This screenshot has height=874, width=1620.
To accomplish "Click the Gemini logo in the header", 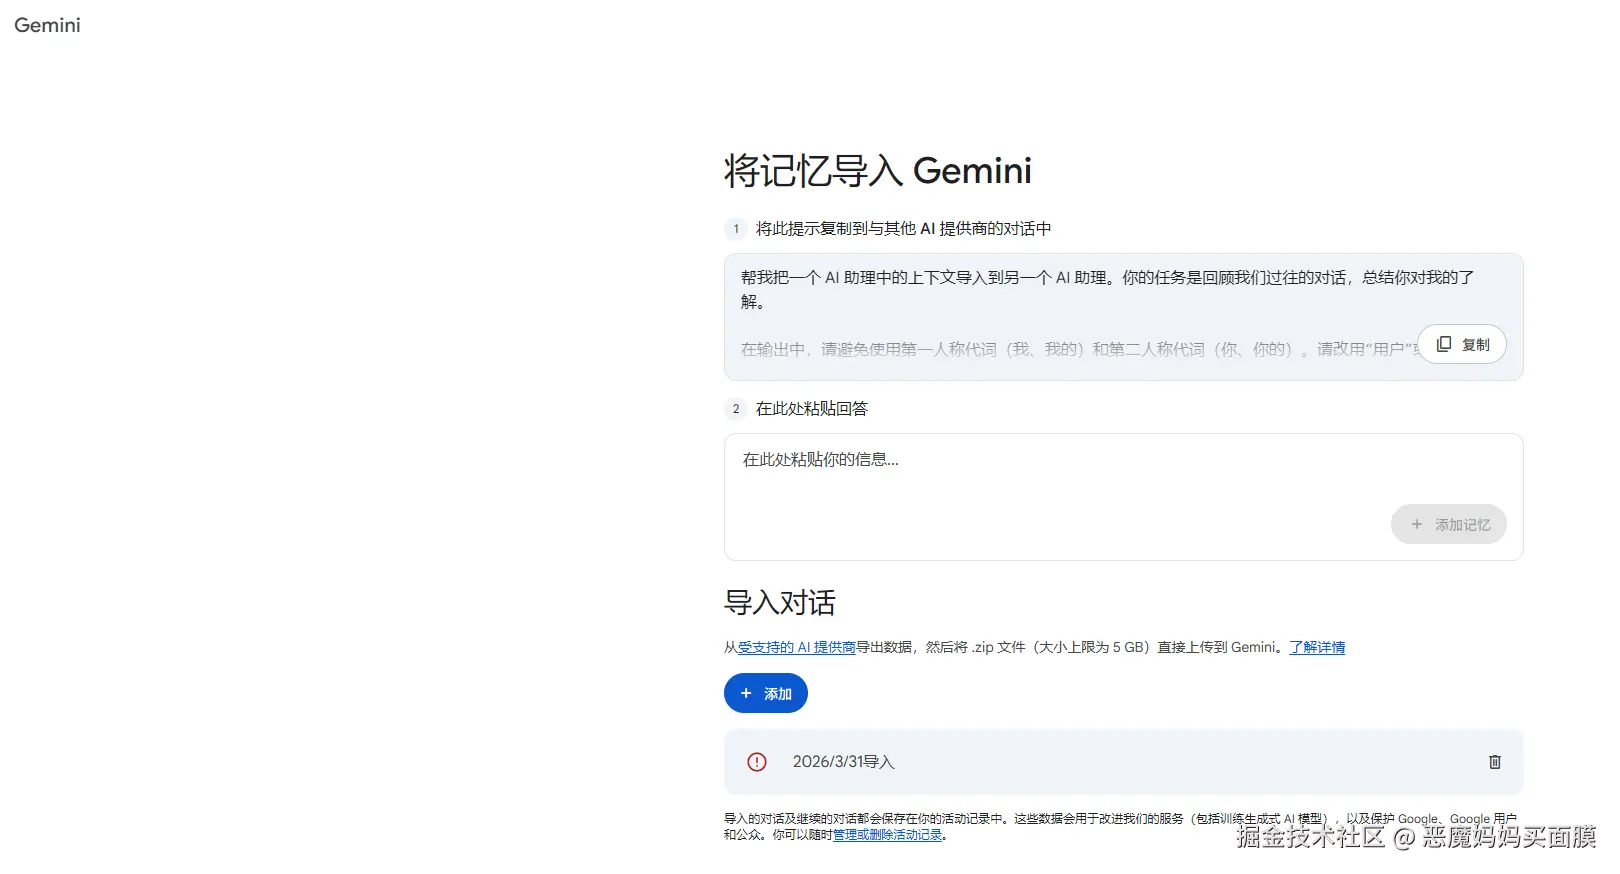I will coord(47,25).
